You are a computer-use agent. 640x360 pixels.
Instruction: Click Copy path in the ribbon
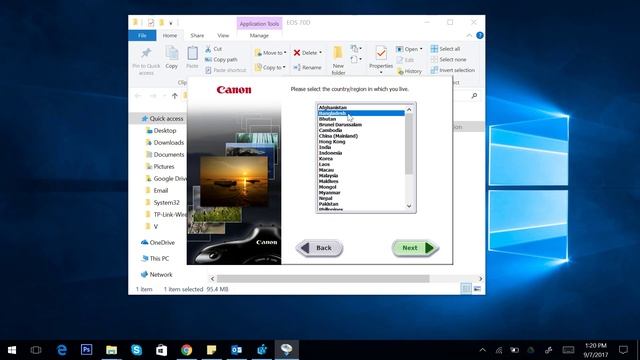221,60
